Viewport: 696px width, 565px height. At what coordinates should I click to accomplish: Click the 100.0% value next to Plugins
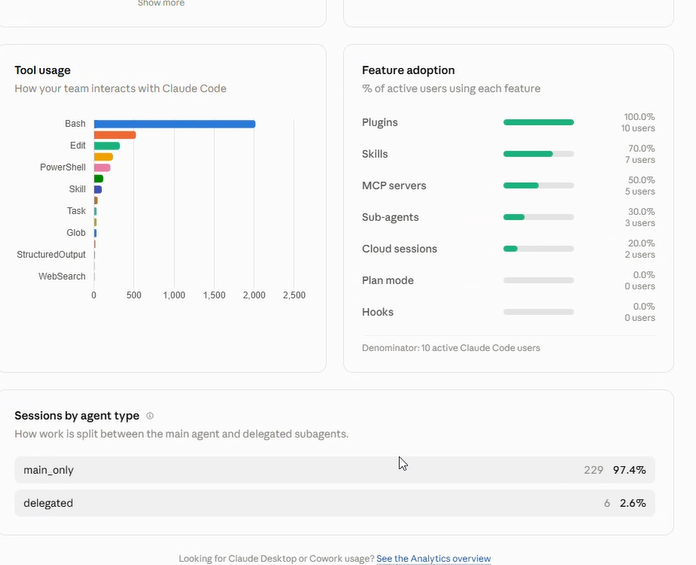pyautogui.click(x=639, y=117)
